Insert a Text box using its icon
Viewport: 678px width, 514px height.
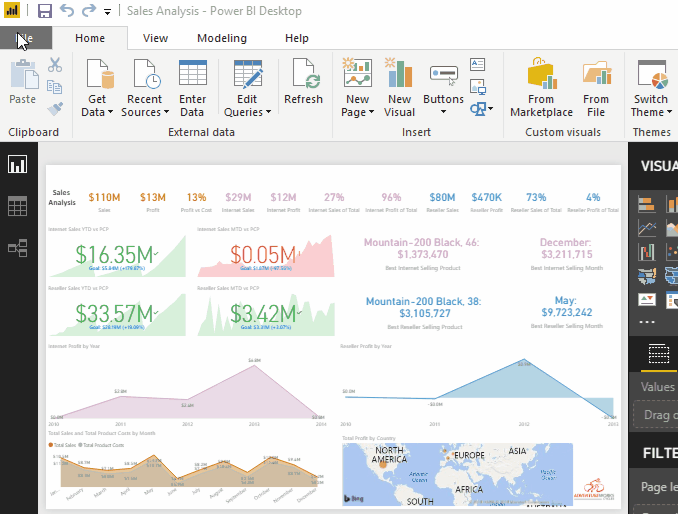pos(477,64)
